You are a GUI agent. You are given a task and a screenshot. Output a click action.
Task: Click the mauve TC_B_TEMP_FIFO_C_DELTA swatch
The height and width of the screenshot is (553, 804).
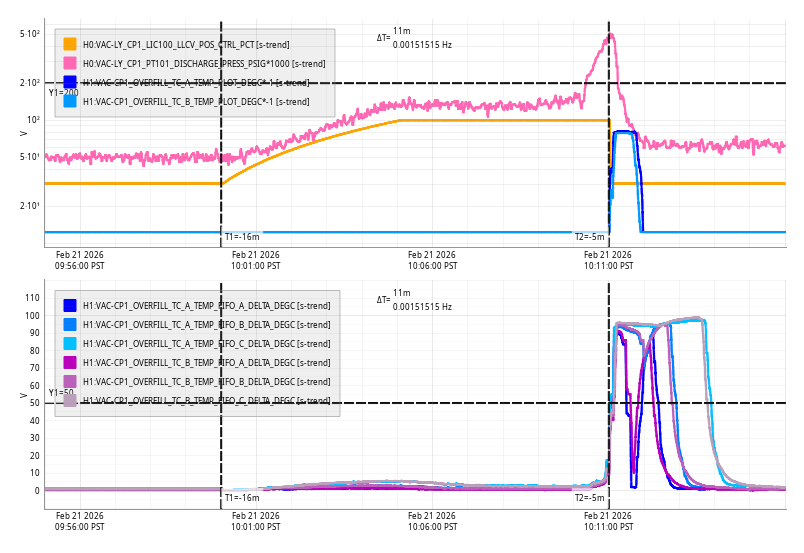pos(70,400)
